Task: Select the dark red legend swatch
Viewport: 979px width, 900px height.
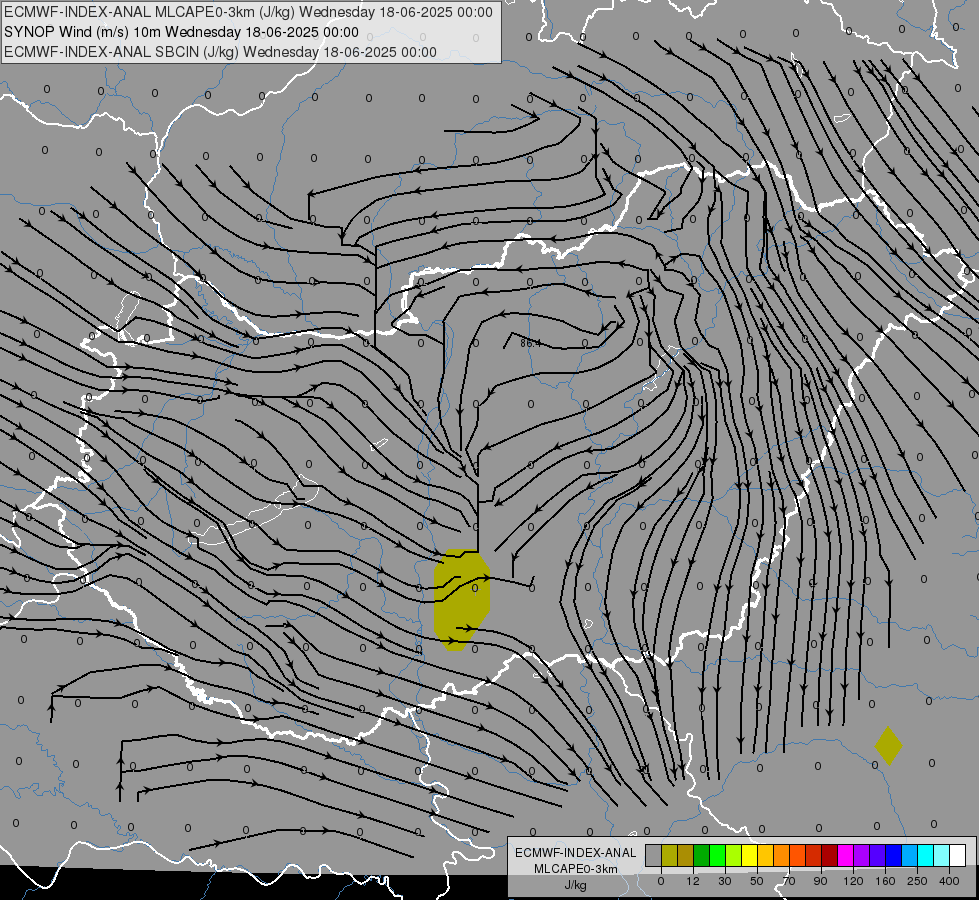Action: click(830, 855)
